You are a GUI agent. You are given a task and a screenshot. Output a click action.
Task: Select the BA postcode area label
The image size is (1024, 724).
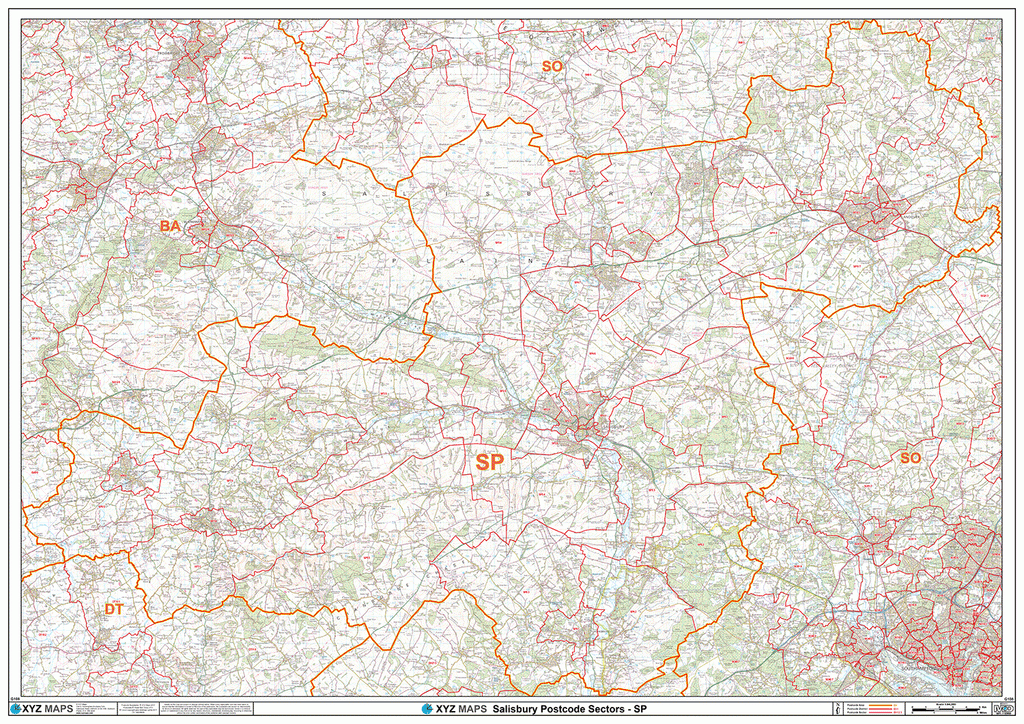[169, 227]
